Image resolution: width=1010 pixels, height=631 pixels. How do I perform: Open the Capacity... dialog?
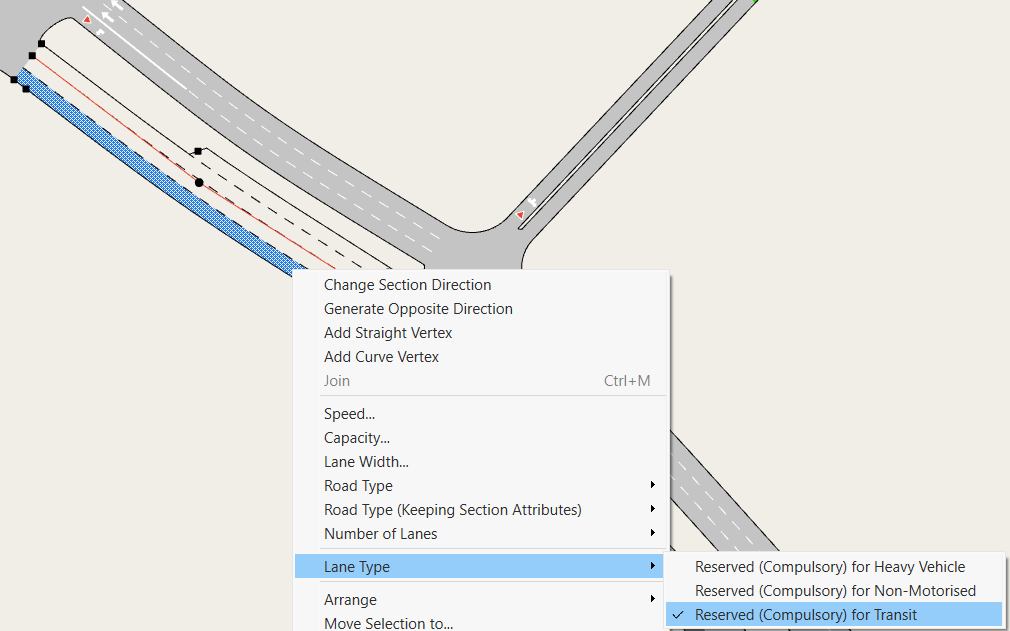coord(356,438)
